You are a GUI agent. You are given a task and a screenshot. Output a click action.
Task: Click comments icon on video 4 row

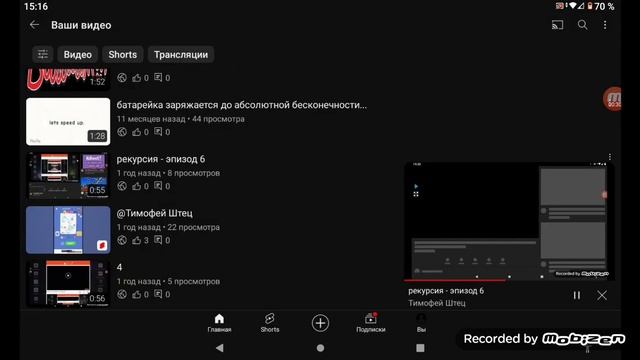tap(158, 294)
